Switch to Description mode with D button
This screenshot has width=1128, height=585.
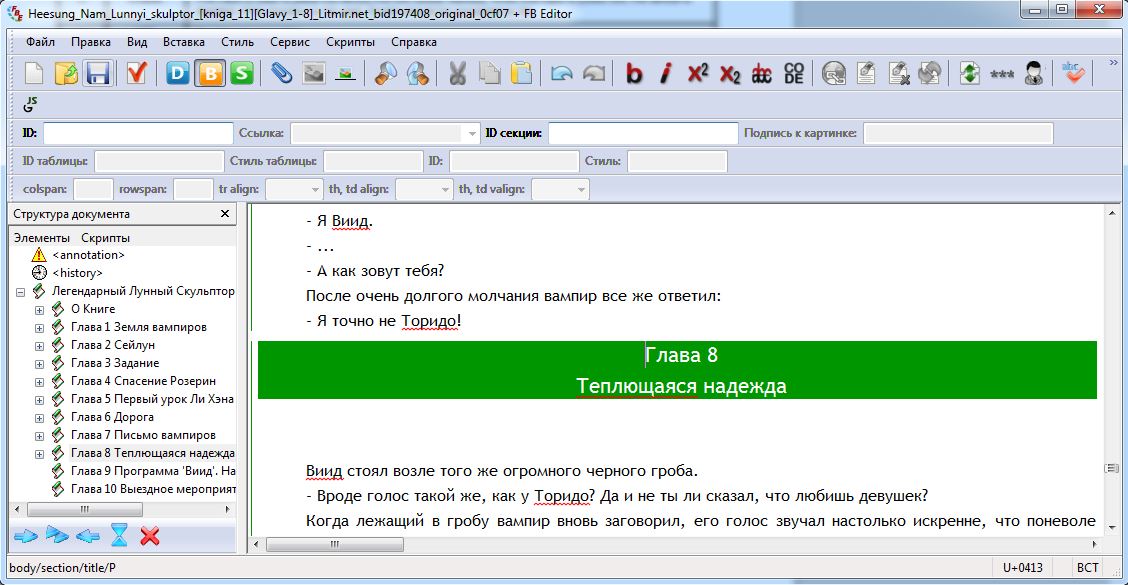[x=178, y=73]
